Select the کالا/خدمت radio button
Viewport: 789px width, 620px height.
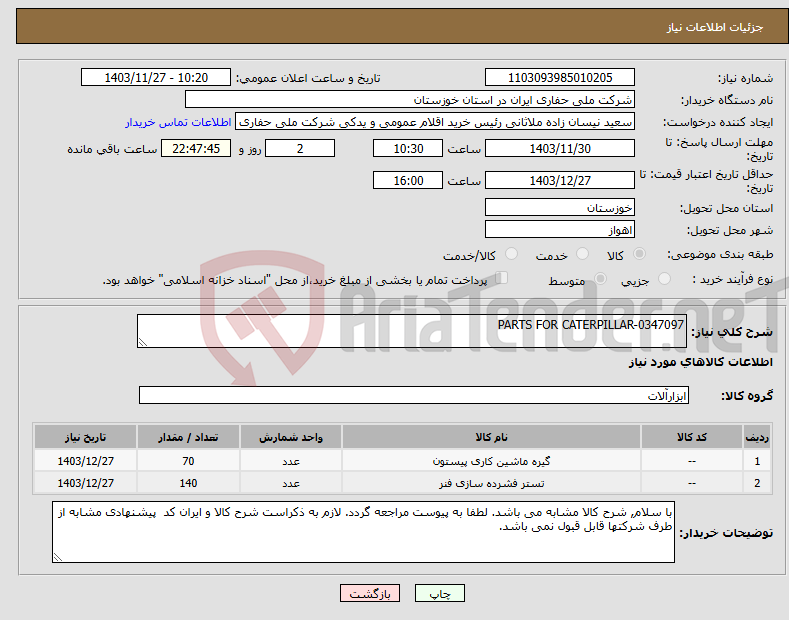coord(511,254)
